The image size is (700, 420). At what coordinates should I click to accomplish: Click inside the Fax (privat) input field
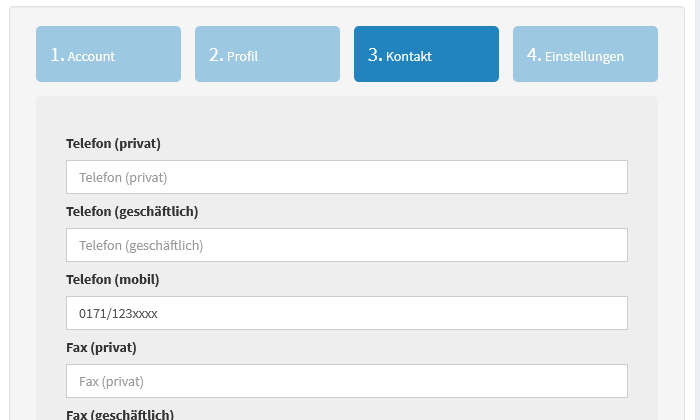pyautogui.click(x=346, y=381)
